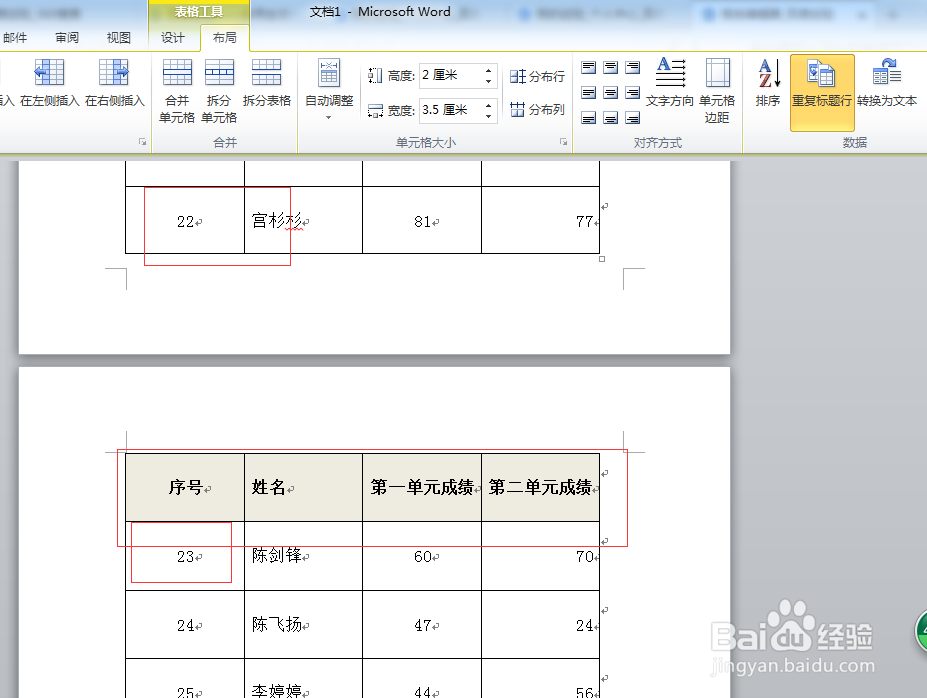Viewport: 927px width, 698px height.
Task: Click inside the 宽度 width input field
Action: coord(450,110)
